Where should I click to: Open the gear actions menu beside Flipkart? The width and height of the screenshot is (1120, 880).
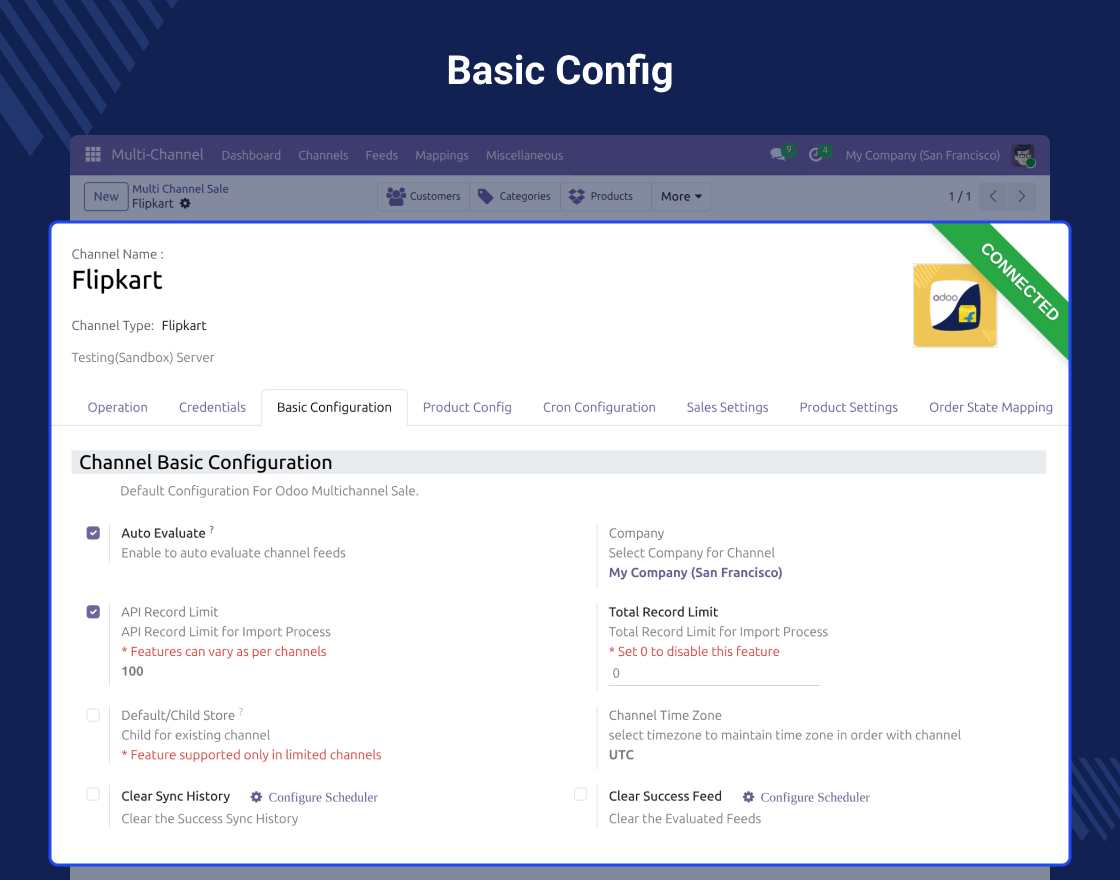click(185, 204)
